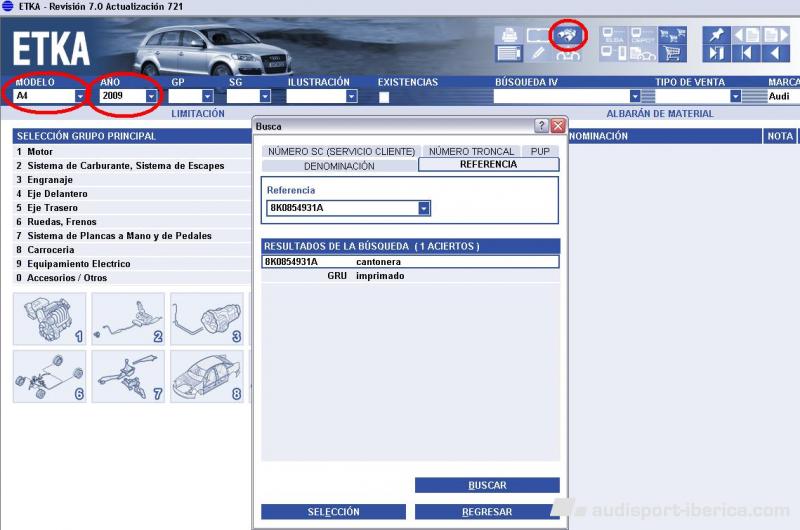800x530 pixels.
Task: Select main group 8 Carroceria
Action: click(132, 250)
